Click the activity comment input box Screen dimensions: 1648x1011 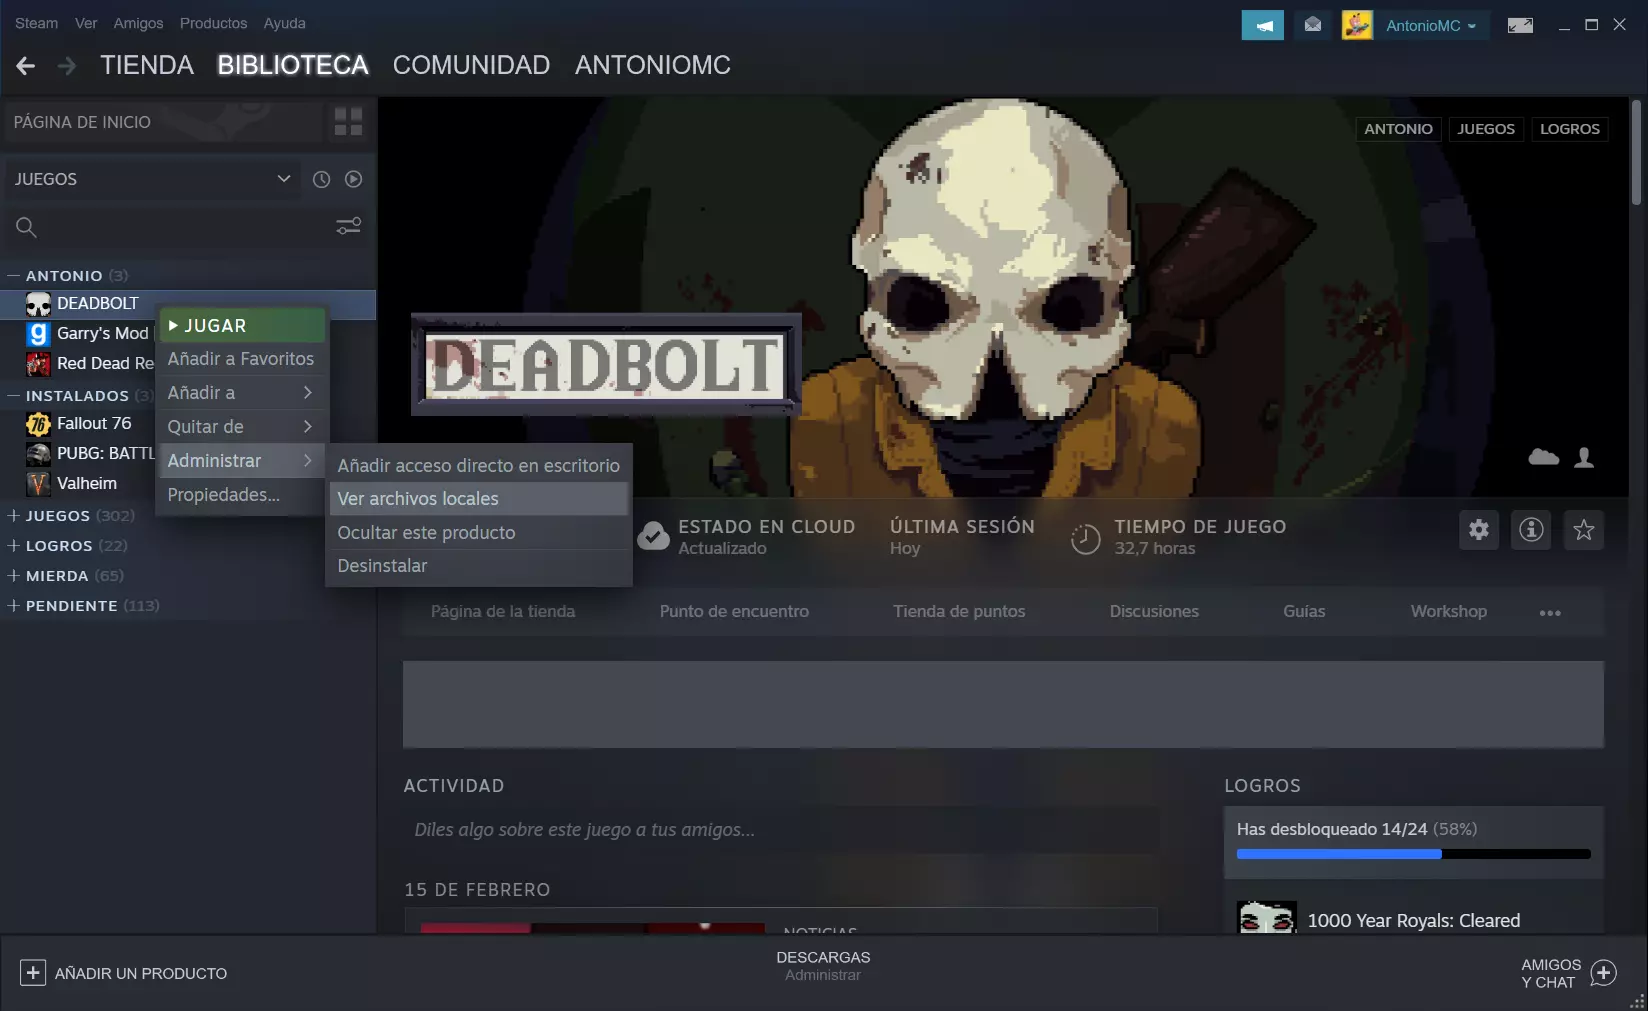click(781, 830)
